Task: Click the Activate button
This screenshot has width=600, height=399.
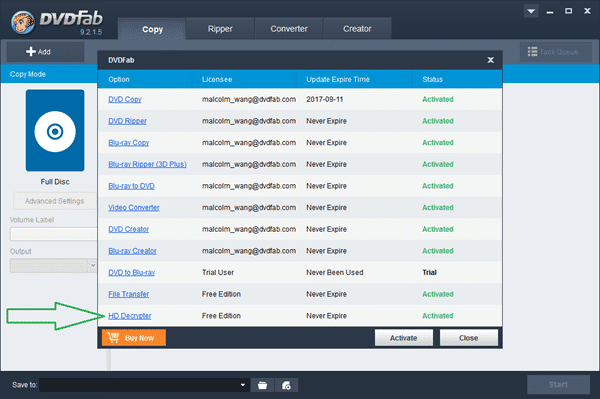Action: [404, 338]
